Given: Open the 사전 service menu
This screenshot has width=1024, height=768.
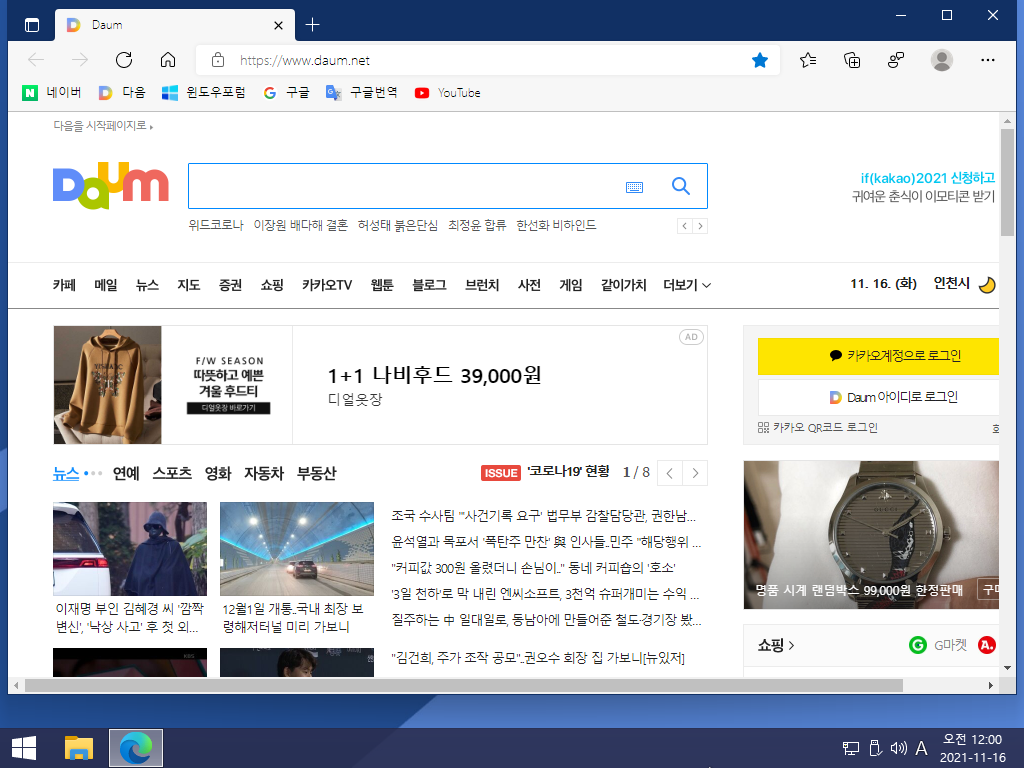Looking at the screenshot, I should pos(529,285).
